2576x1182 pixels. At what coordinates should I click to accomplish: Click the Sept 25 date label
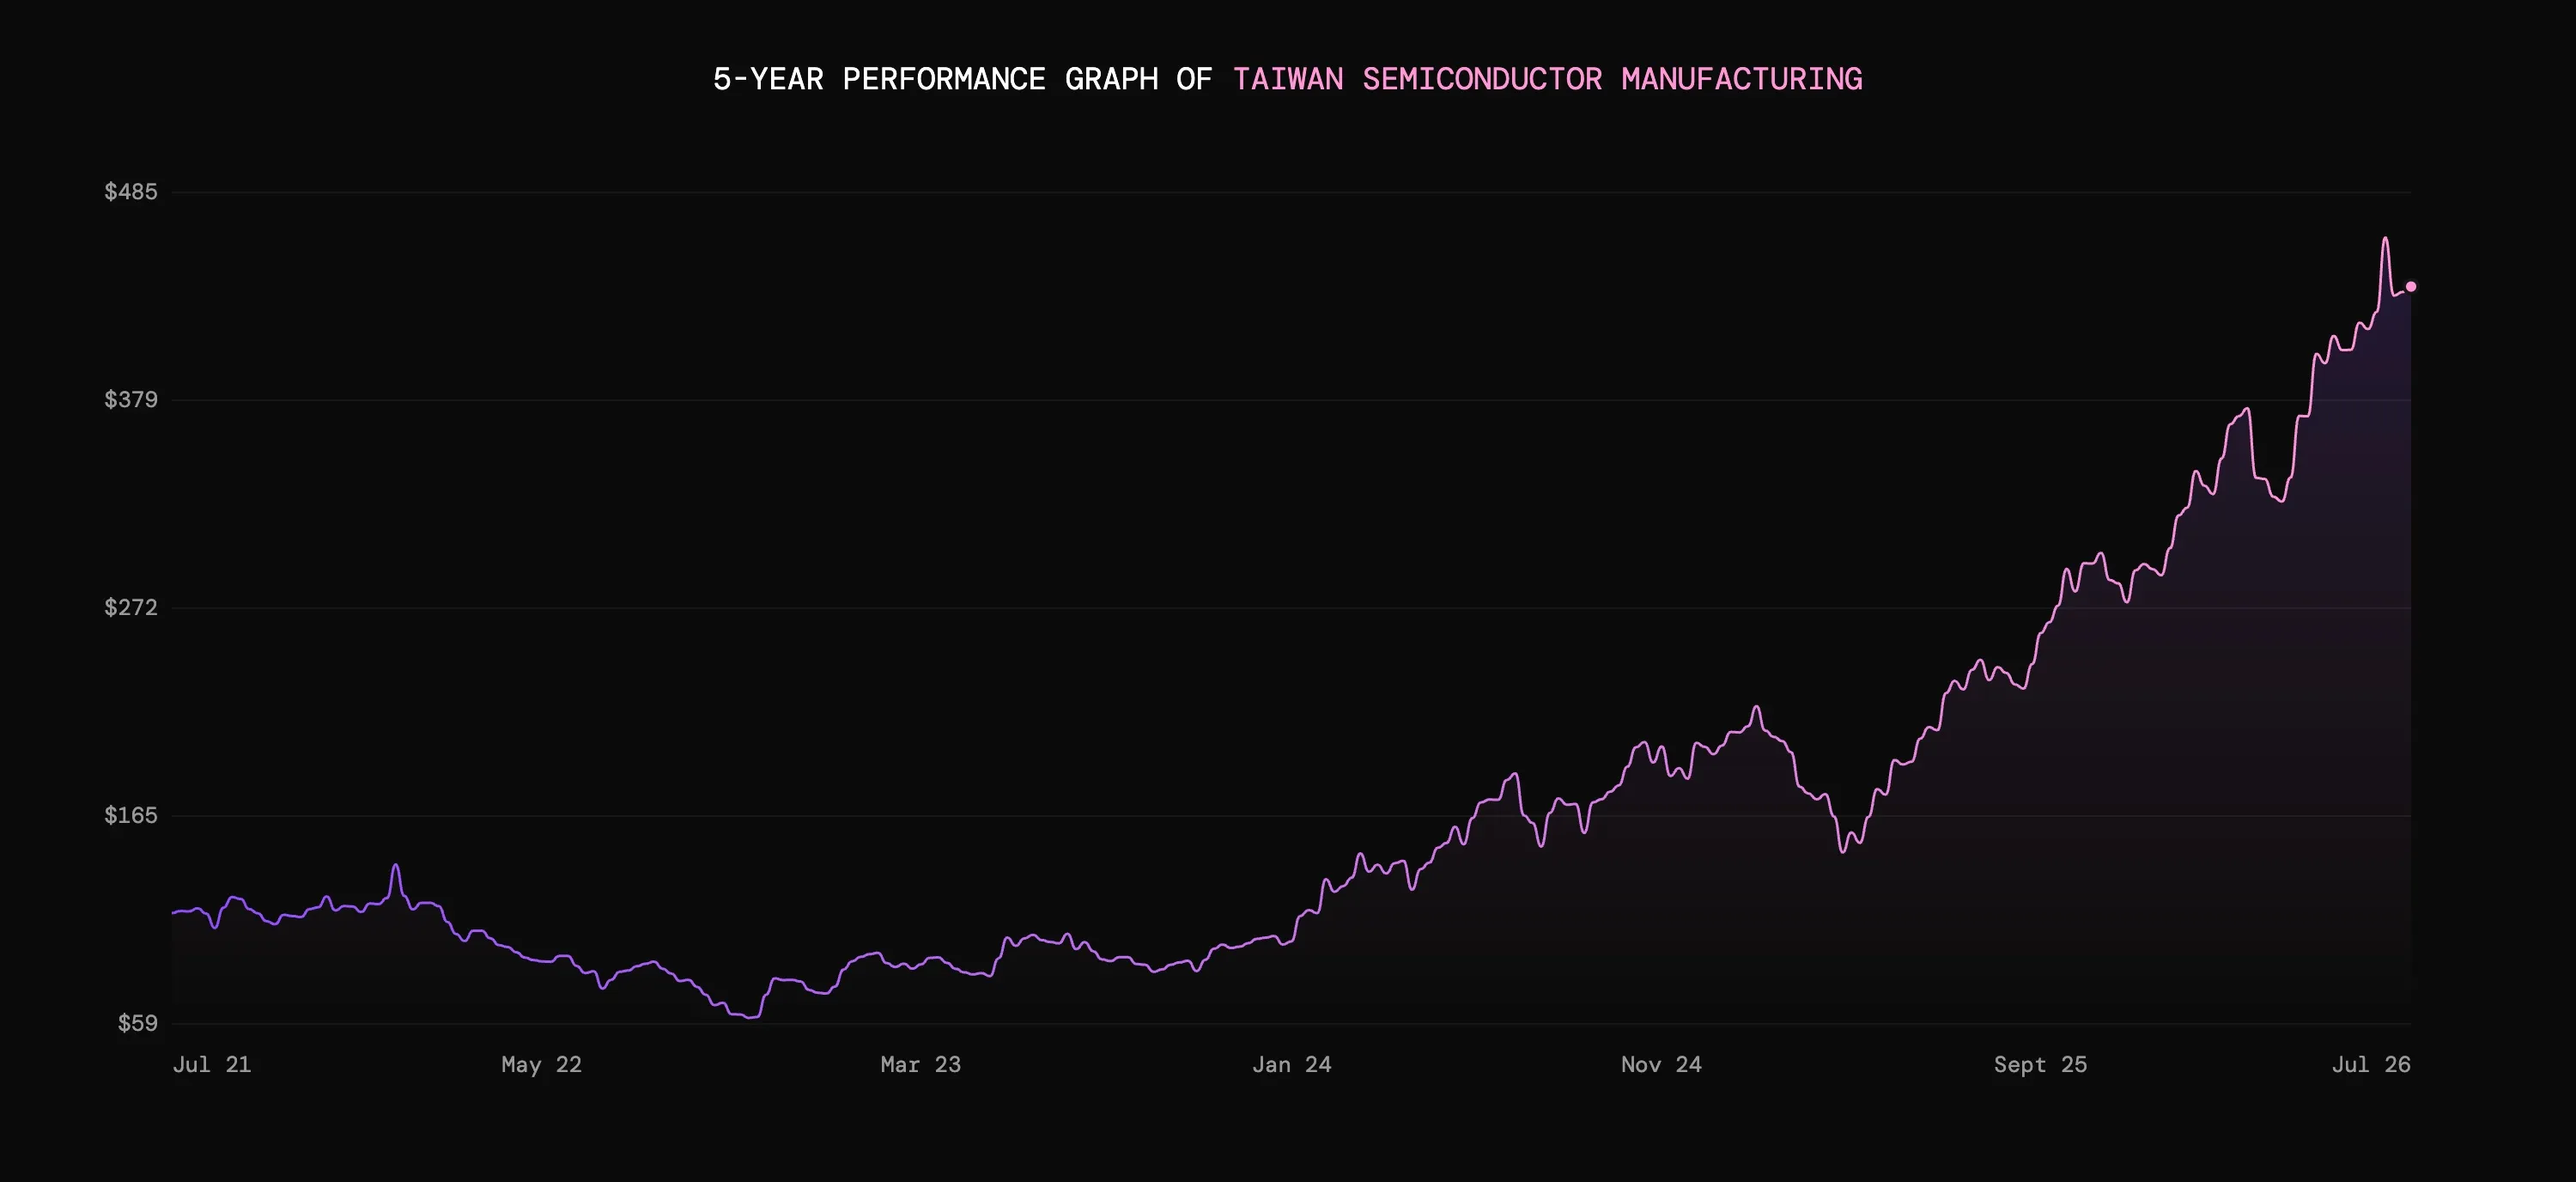(x=2040, y=1064)
